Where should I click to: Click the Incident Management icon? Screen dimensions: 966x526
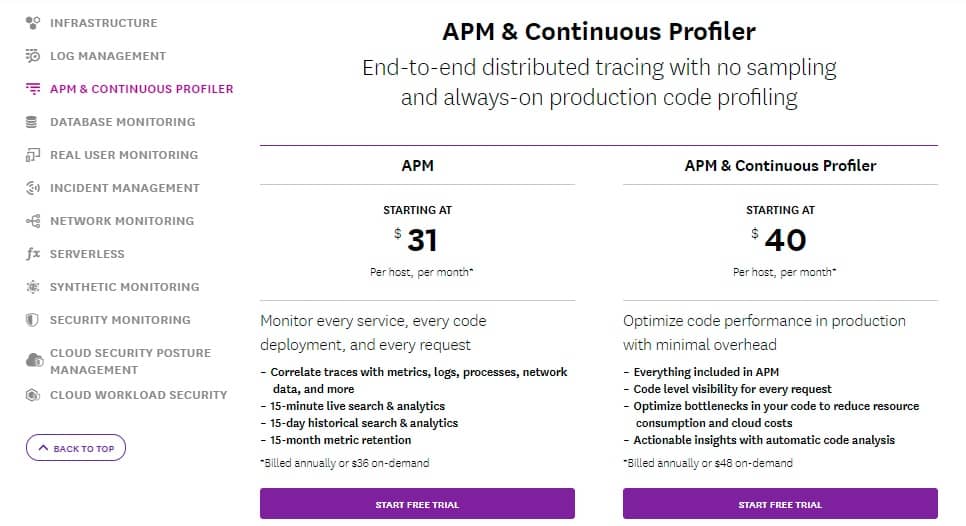click(x=33, y=188)
